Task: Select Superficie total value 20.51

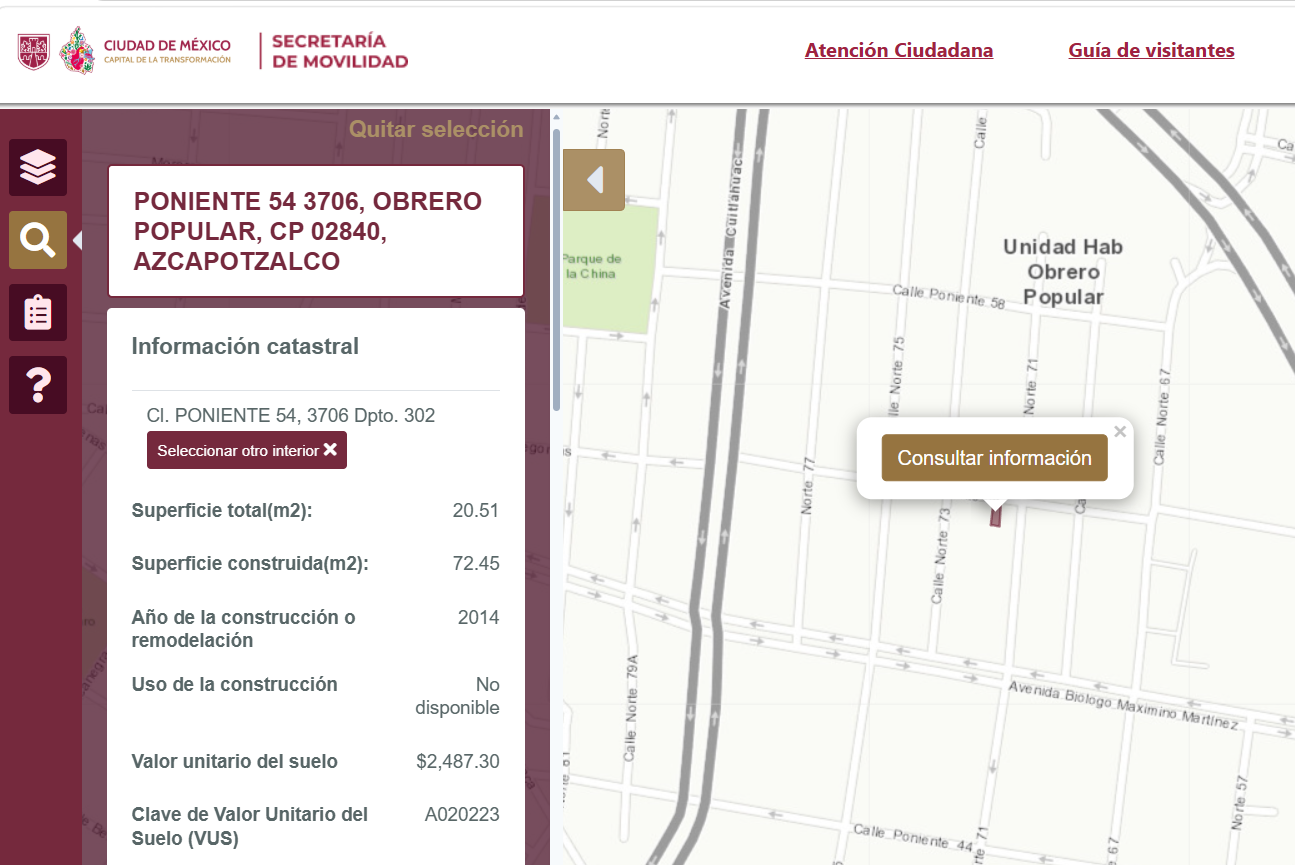Action: [x=475, y=511]
